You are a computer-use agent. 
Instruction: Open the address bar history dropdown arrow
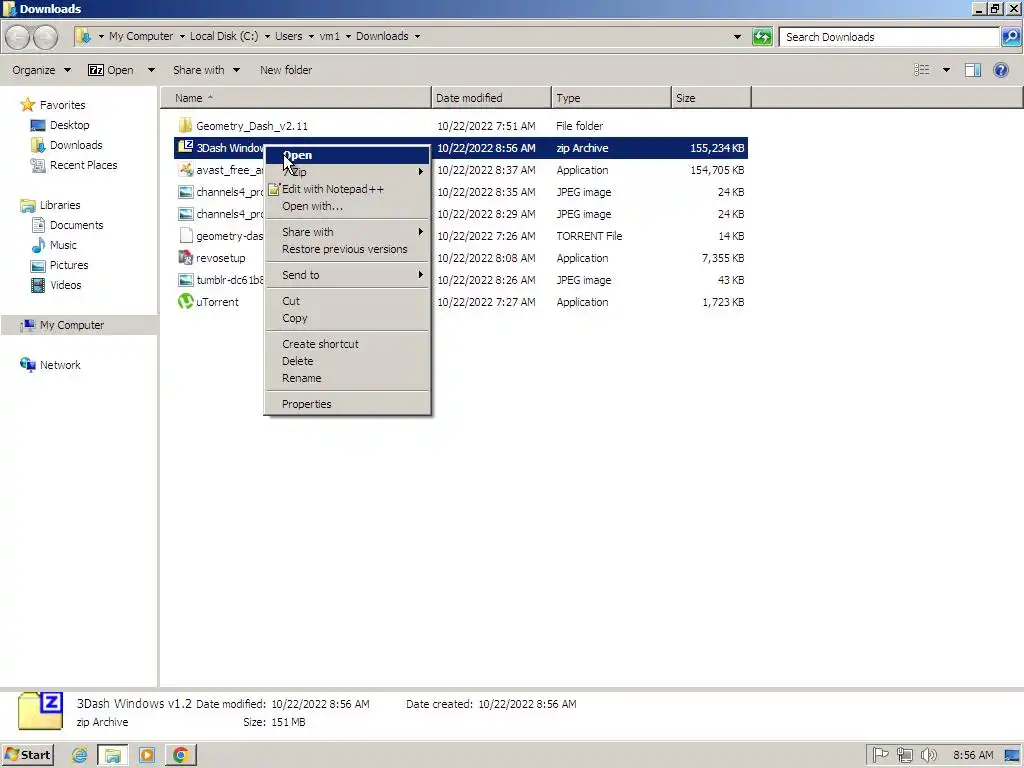pos(737,37)
